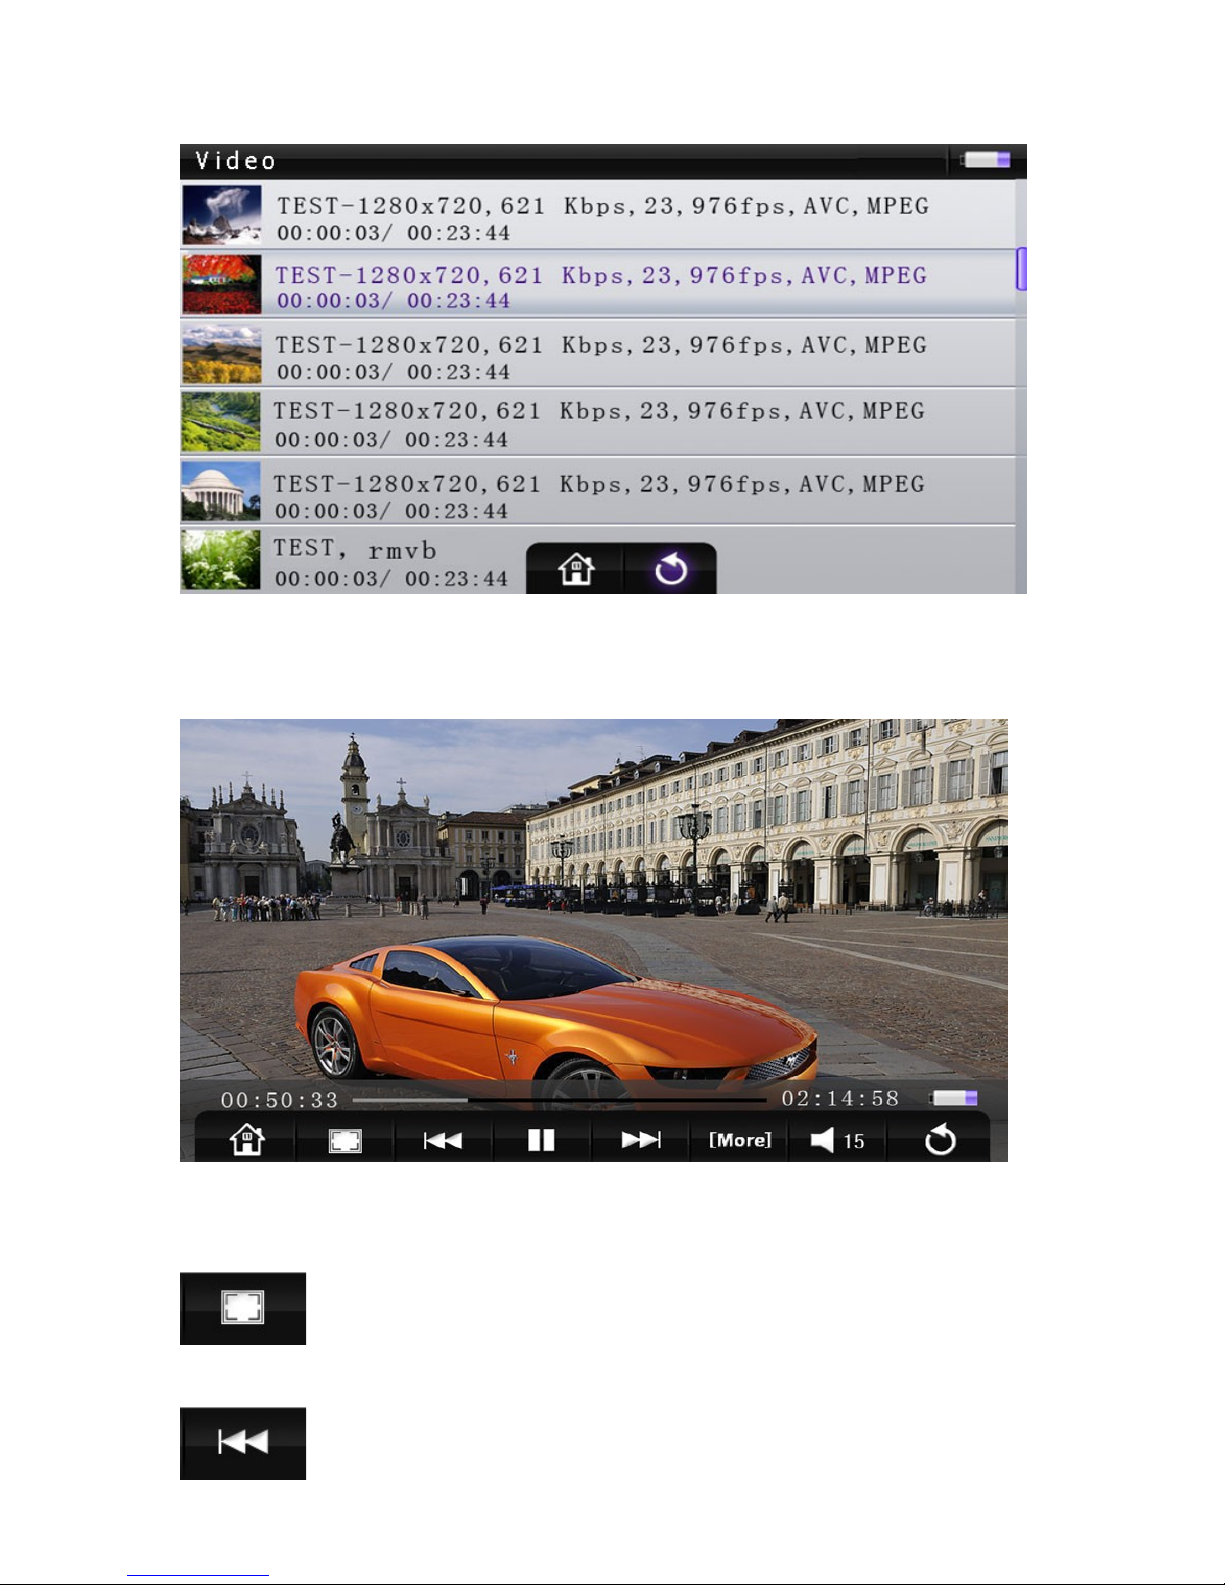The width and height of the screenshot is (1225, 1585).
Task: Toggle fullscreen on player control bar
Action: 345,1141
